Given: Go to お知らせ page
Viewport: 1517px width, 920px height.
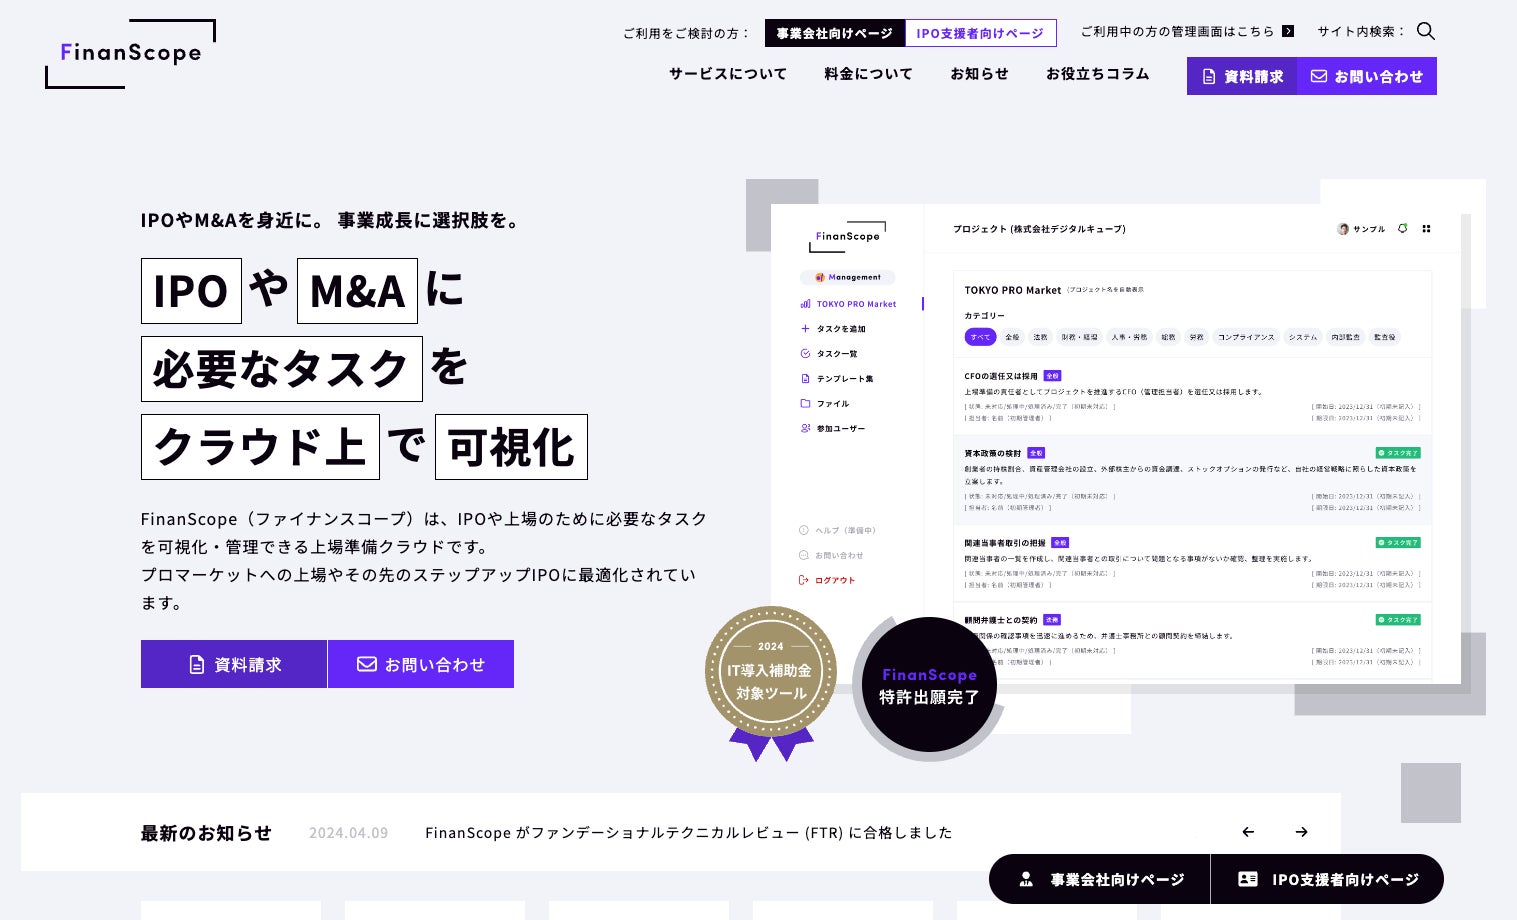Looking at the screenshot, I should tap(979, 74).
